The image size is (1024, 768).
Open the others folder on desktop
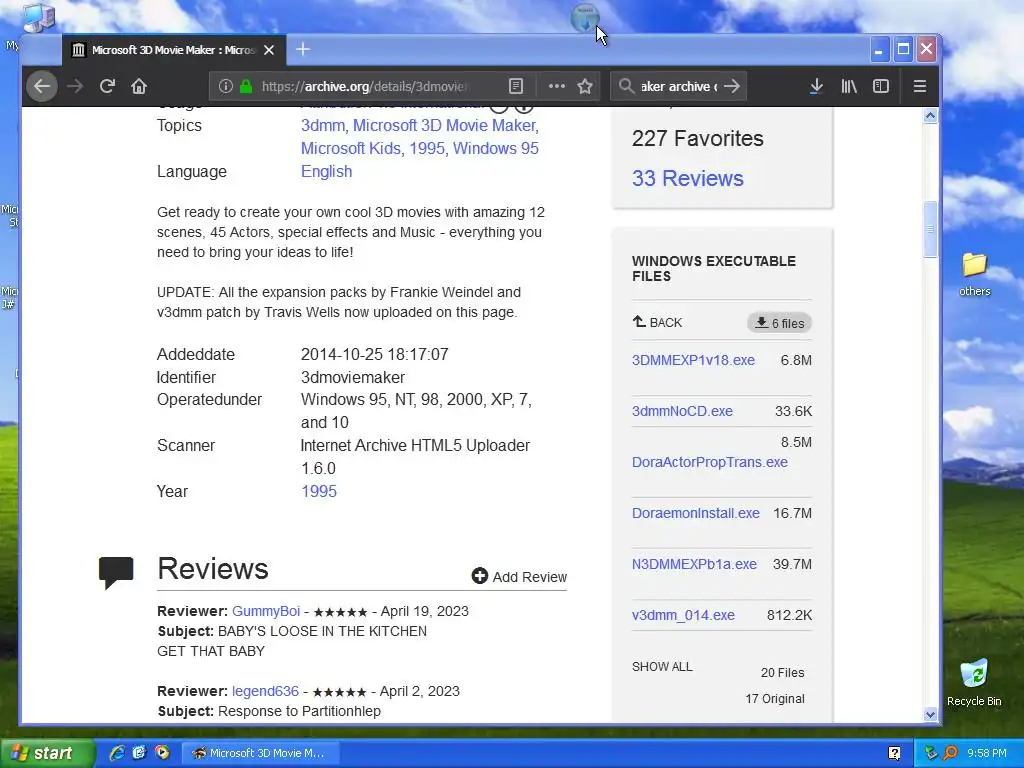coord(974,274)
